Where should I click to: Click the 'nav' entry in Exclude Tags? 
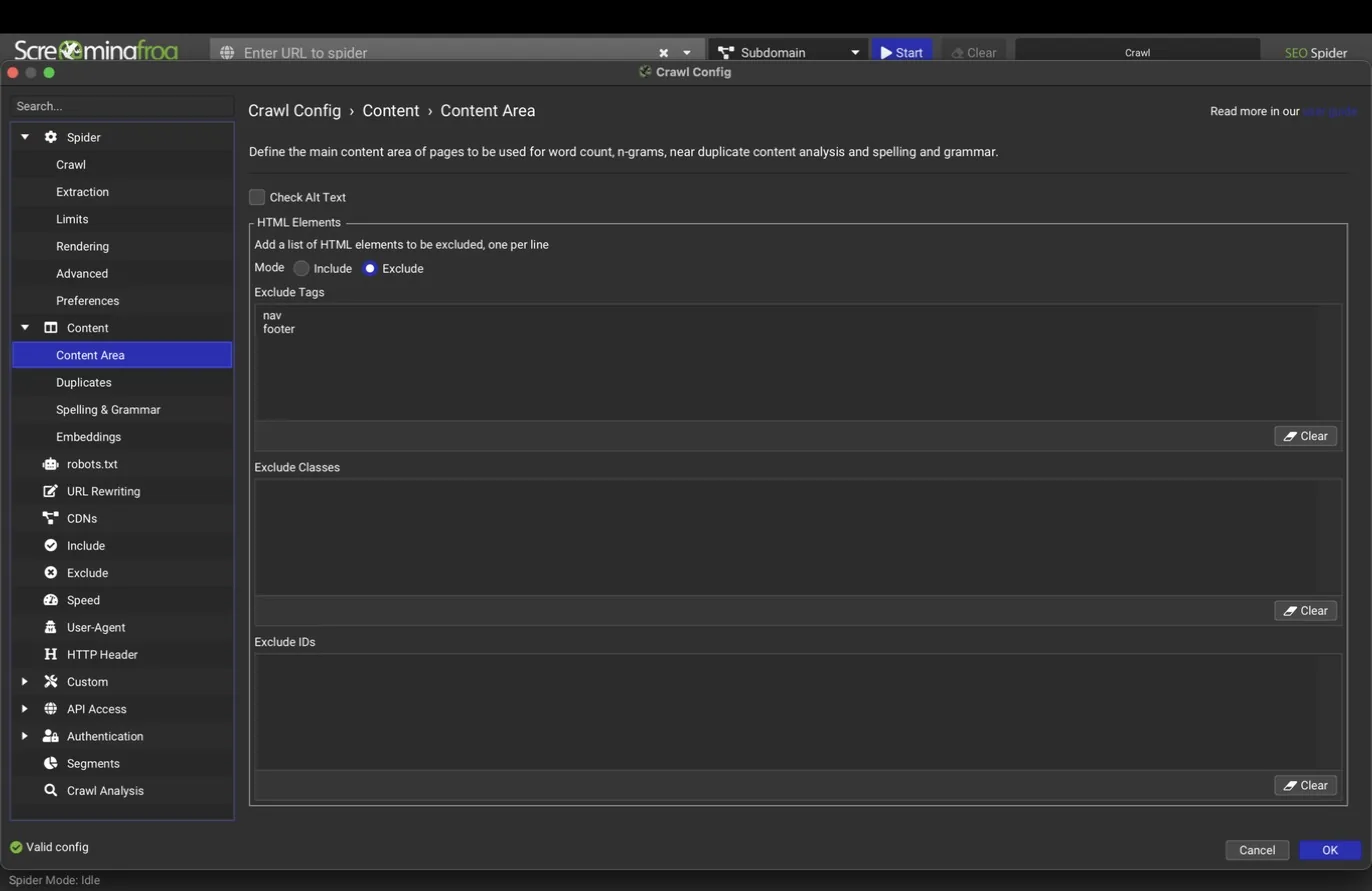coord(272,315)
